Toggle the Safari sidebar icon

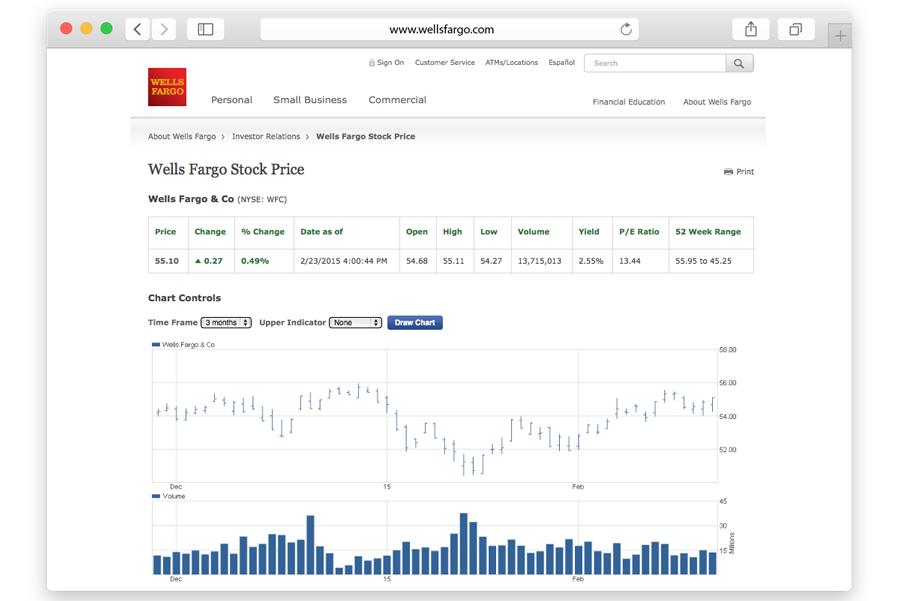[x=205, y=29]
